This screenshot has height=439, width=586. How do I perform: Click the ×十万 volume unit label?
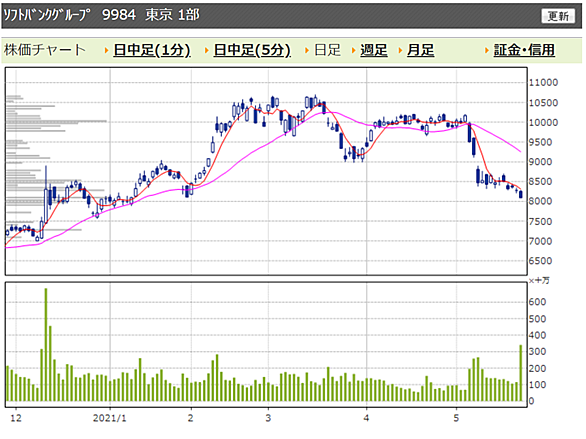click(539, 281)
